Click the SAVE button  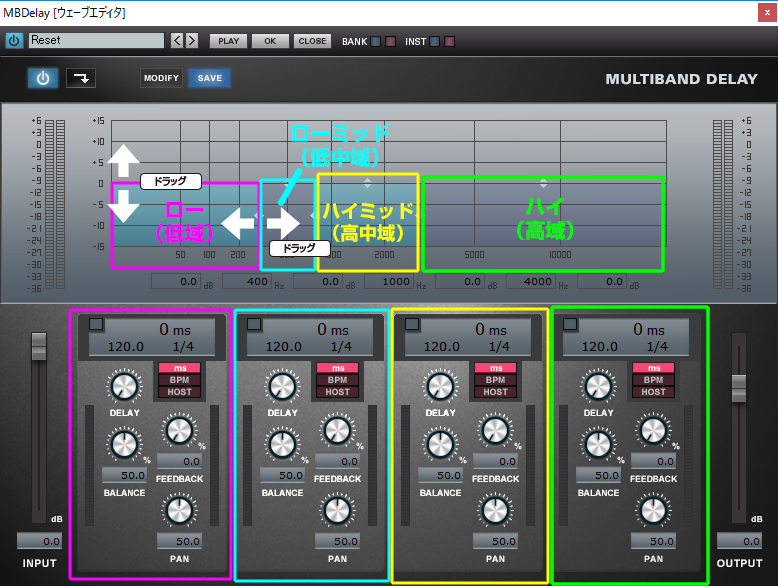210,78
